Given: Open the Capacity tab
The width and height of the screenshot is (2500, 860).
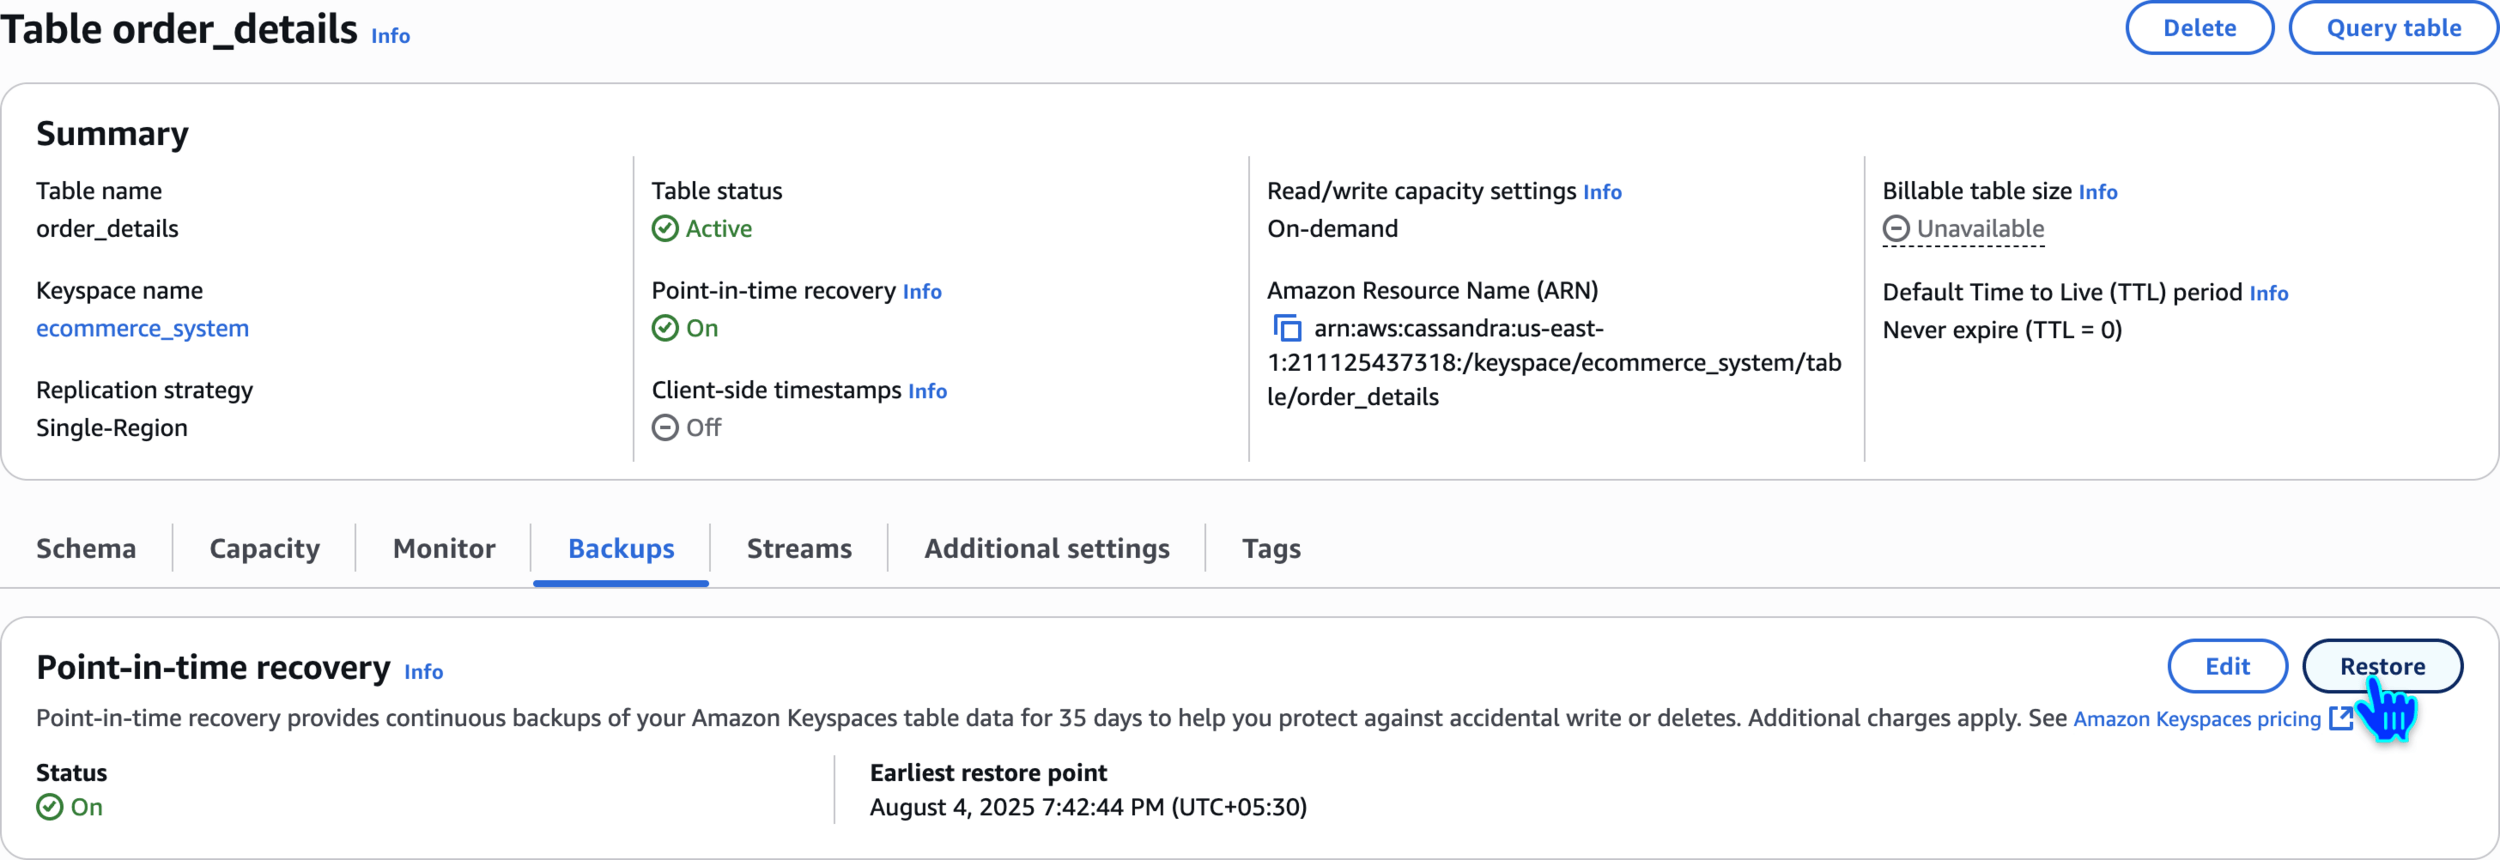Looking at the screenshot, I should pos(265,548).
